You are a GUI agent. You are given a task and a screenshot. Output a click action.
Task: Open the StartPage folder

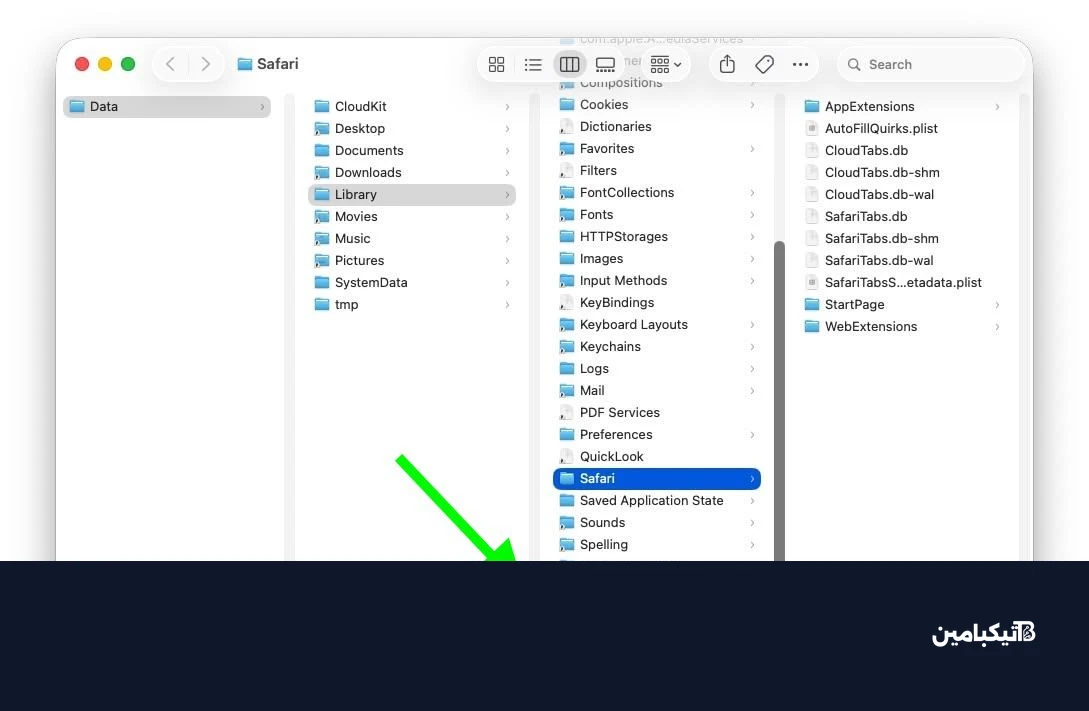854,305
